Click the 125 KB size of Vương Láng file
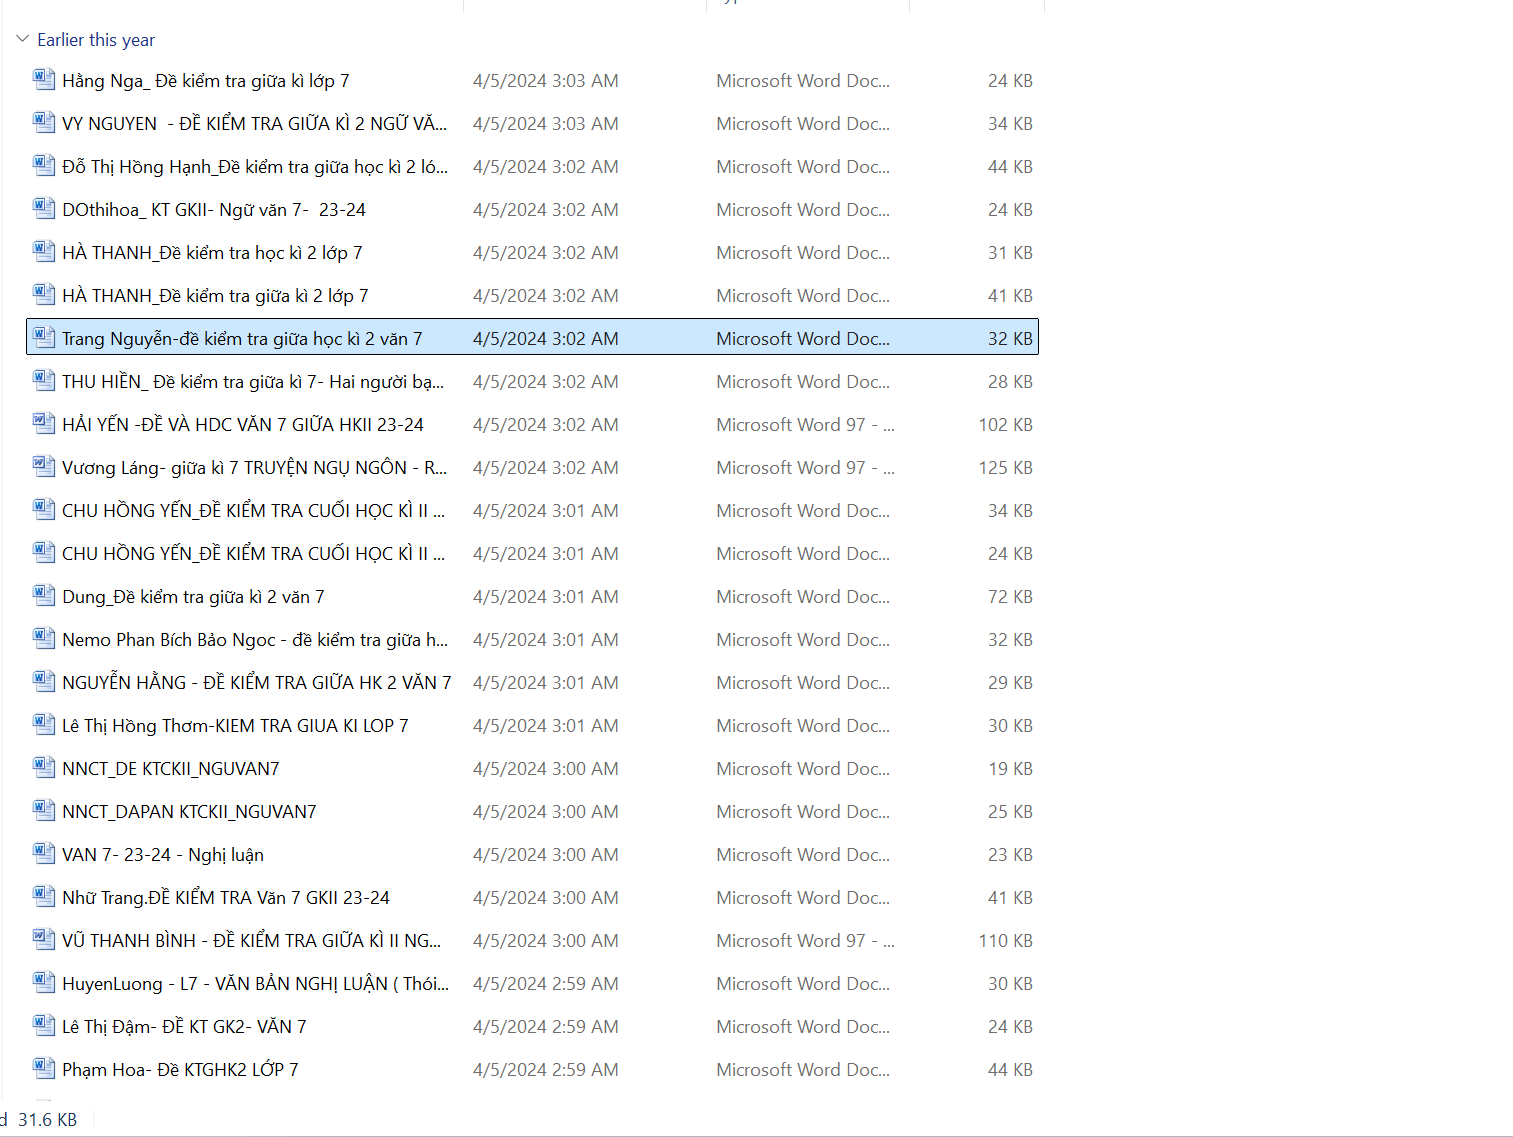Screen dimensions: 1513x1137 click(x=1005, y=468)
